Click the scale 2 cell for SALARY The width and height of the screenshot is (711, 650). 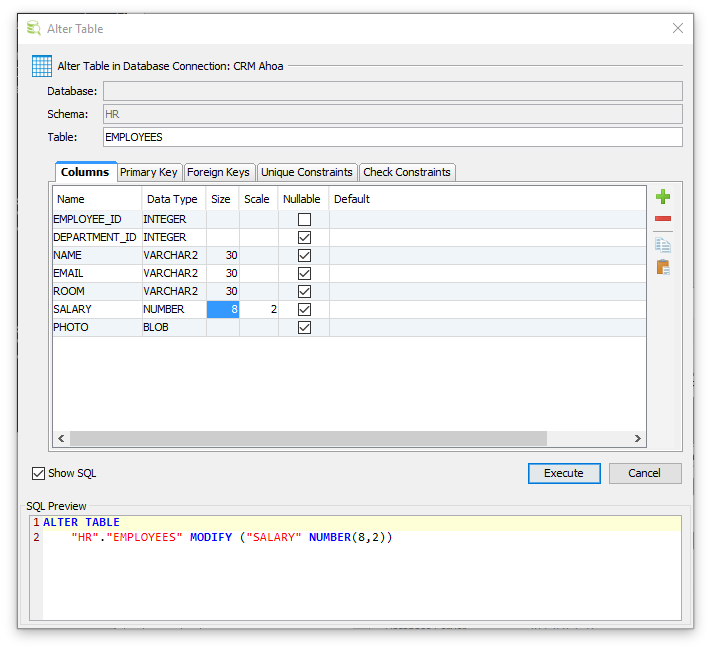[258, 309]
